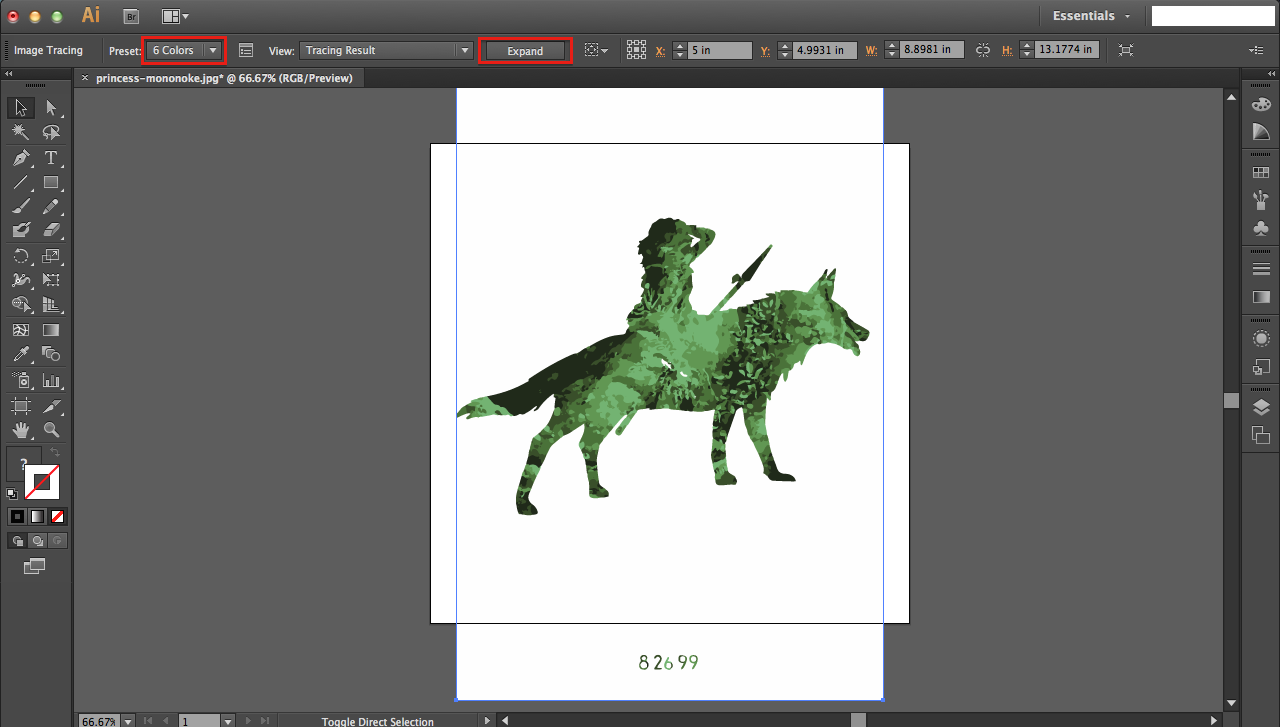Change screen mode button
Image resolution: width=1280 pixels, height=727 pixels.
pyautogui.click(x=35, y=566)
